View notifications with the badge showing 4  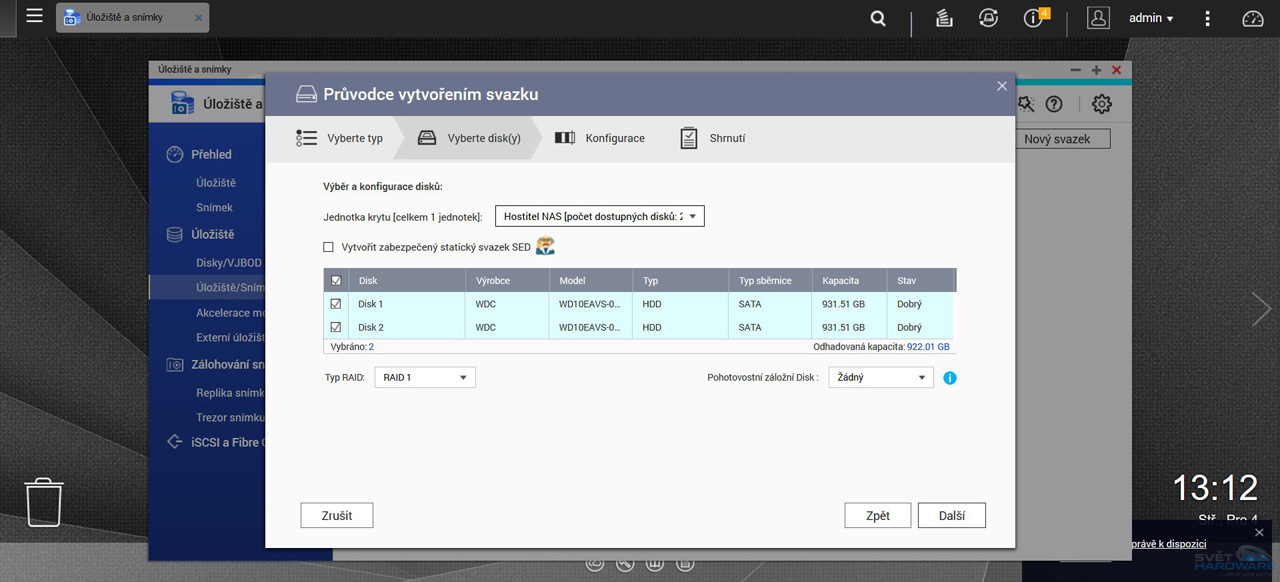click(x=1032, y=18)
